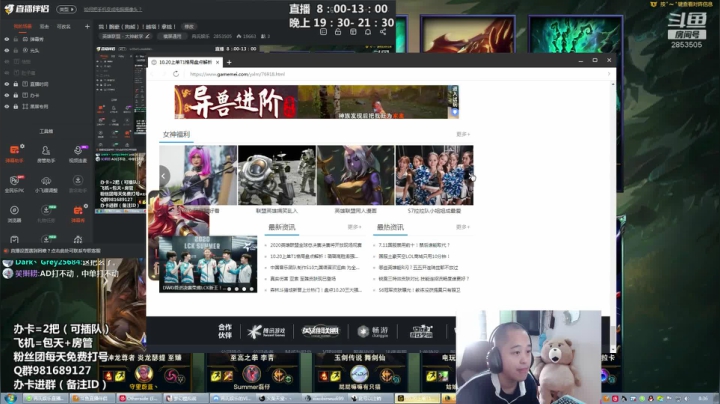Image resolution: width=720 pixels, height=404 pixels.
Task: Click the 英雄联盟·大神教学 category button
Action: click(126, 36)
